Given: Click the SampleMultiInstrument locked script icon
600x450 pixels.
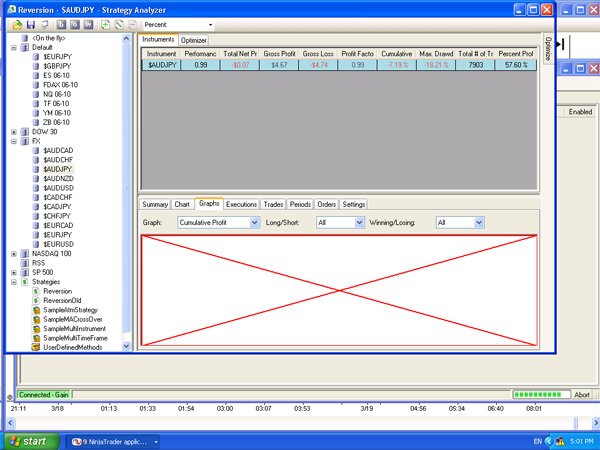Looking at the screenshot, I should (x=36, y=329).
